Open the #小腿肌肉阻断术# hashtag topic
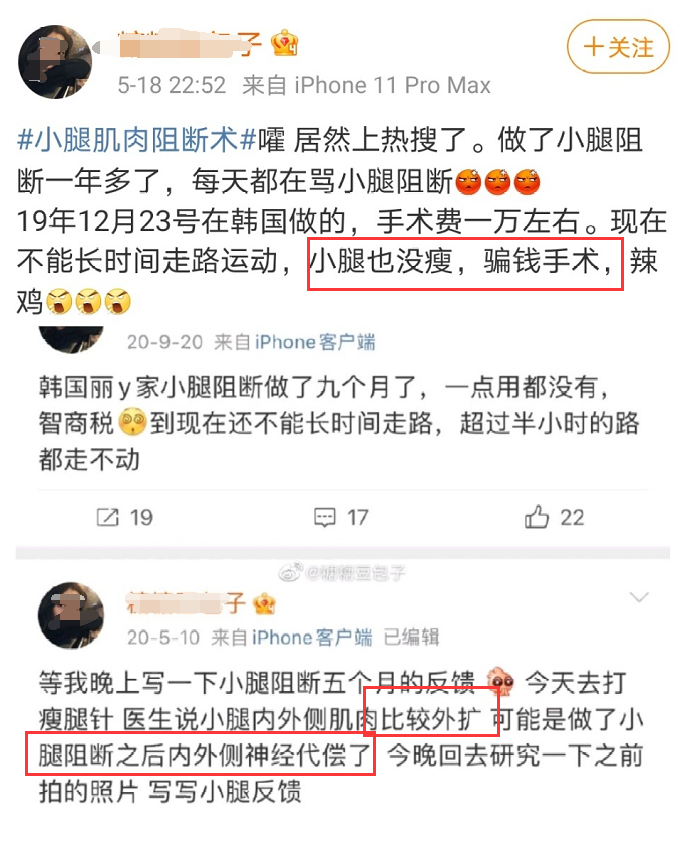Viewport: 690px width, 847px height. [x=137, y=140]
